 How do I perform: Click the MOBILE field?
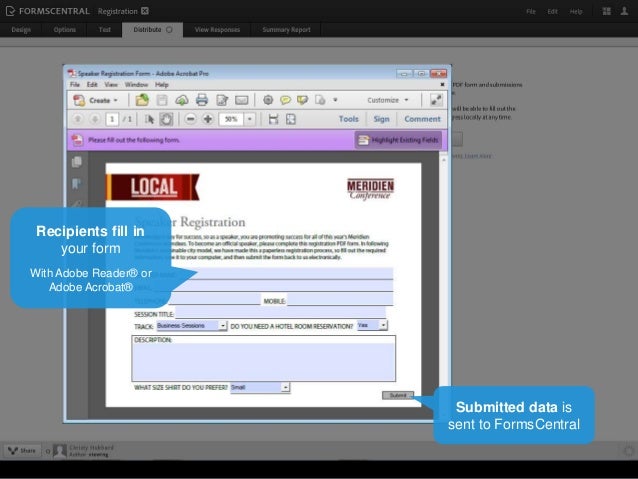click(x=340, y=300)
